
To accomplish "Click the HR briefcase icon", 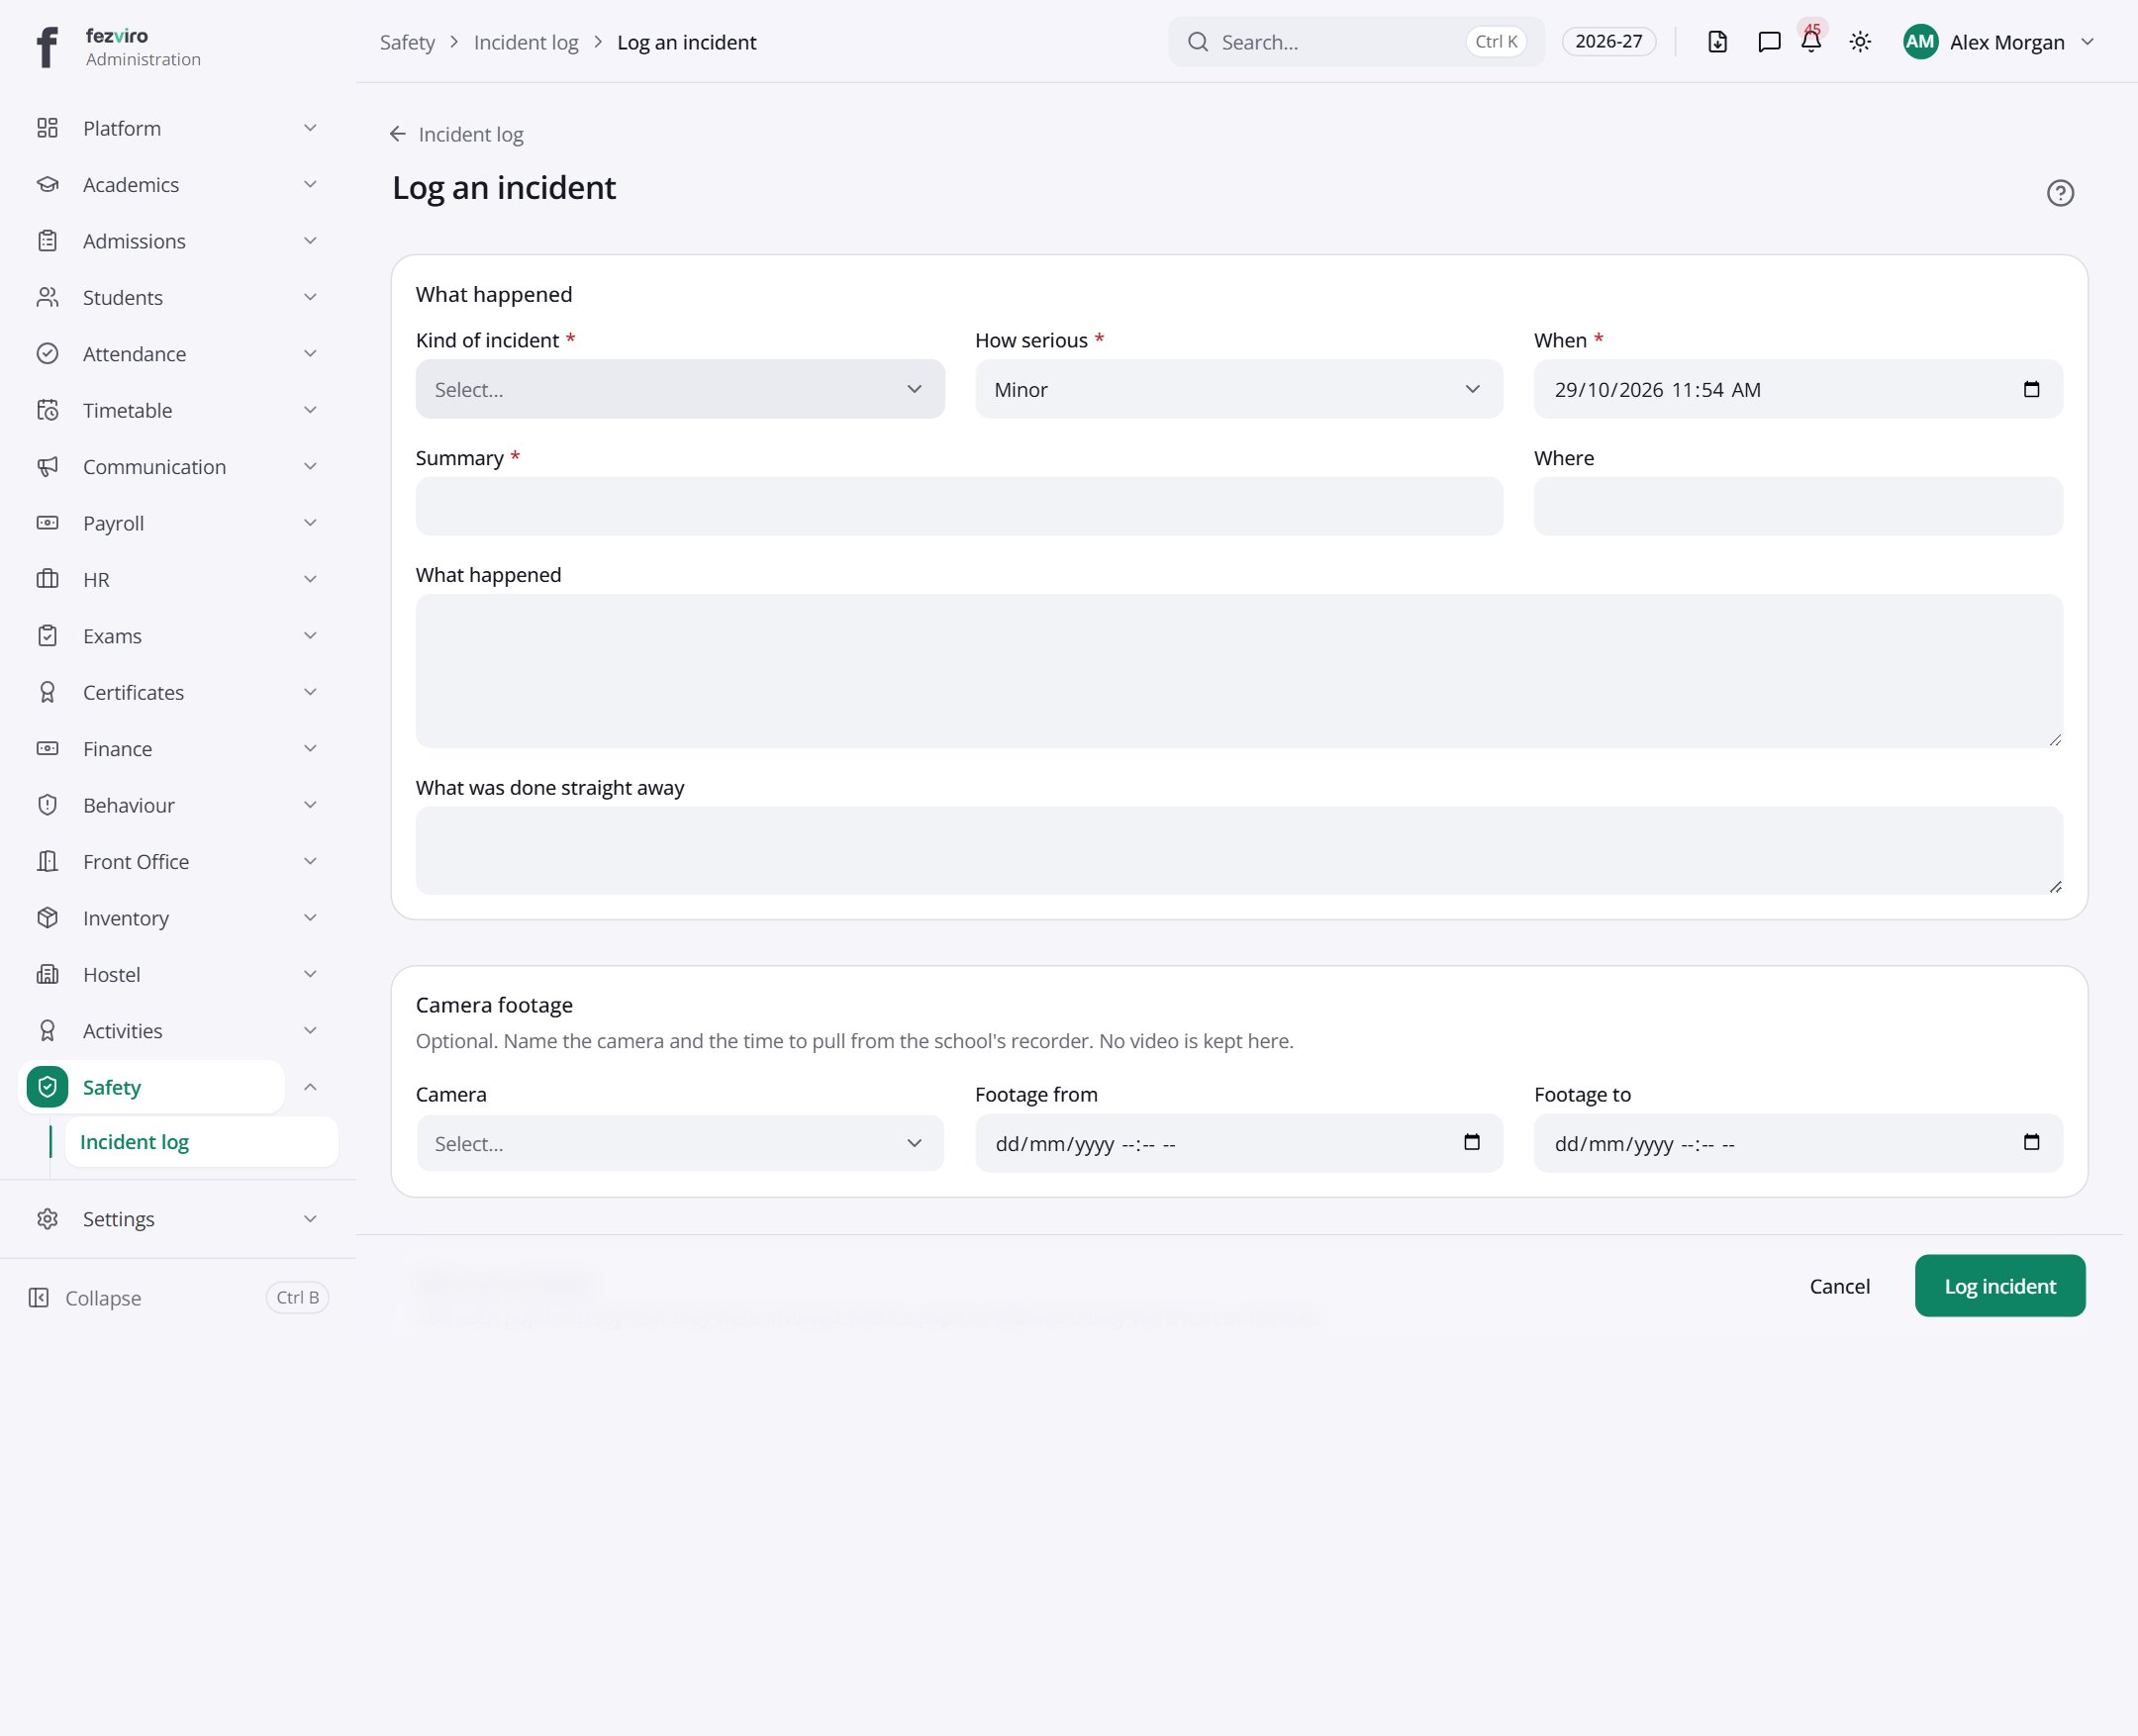I will [x=47, y=579].
